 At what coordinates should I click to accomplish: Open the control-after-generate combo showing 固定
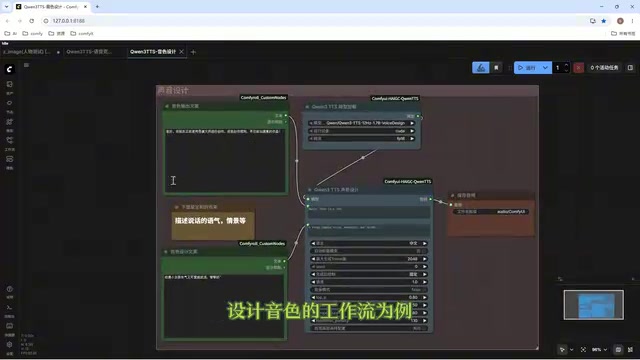pos(369,274)
